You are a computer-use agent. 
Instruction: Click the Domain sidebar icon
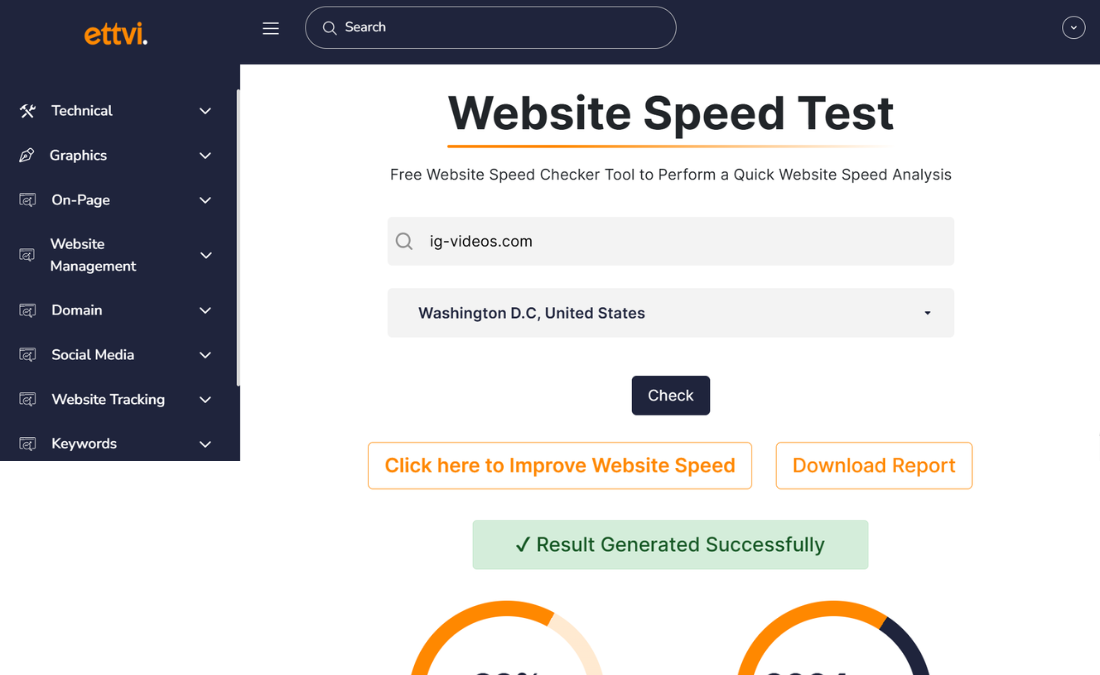(x=27, y=310)
